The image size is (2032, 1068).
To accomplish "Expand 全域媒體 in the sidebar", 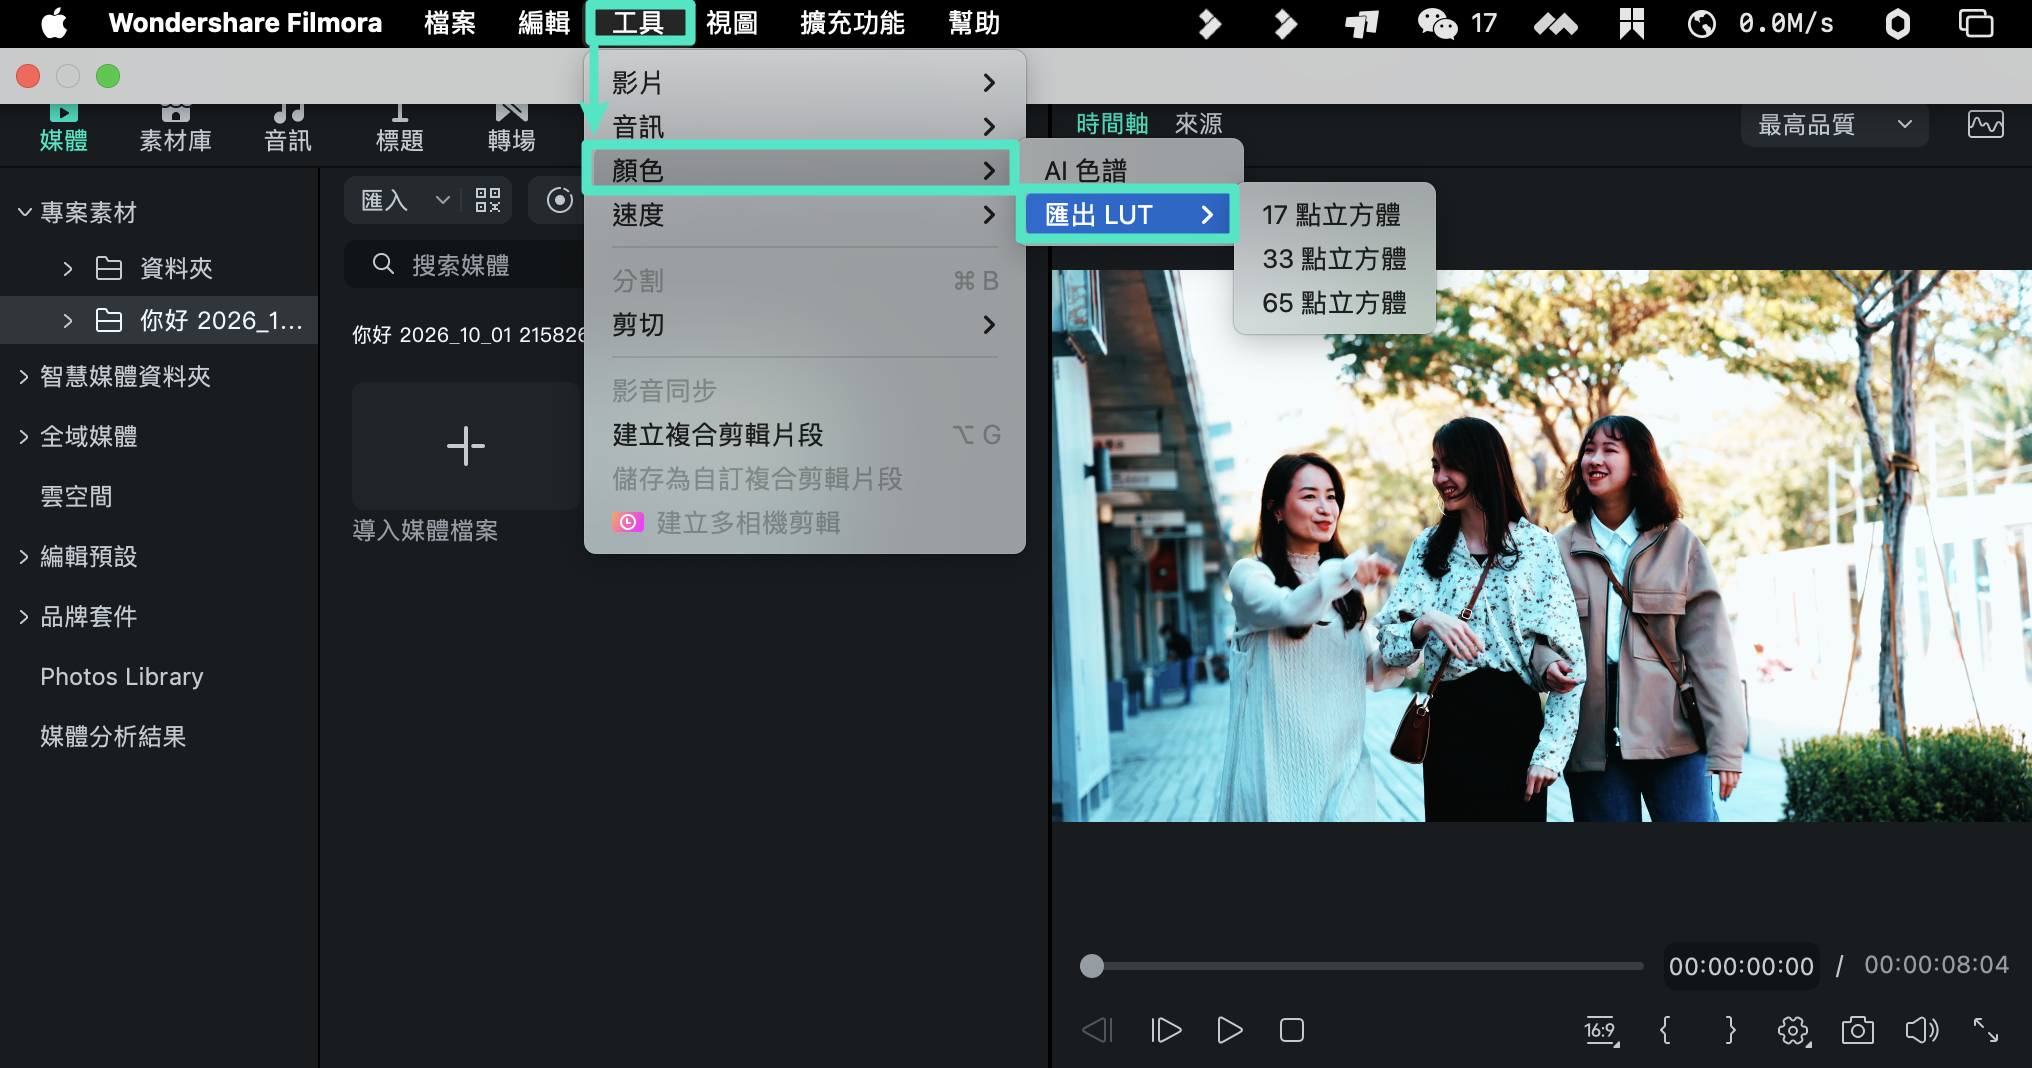I will click(x=24, y=436).
